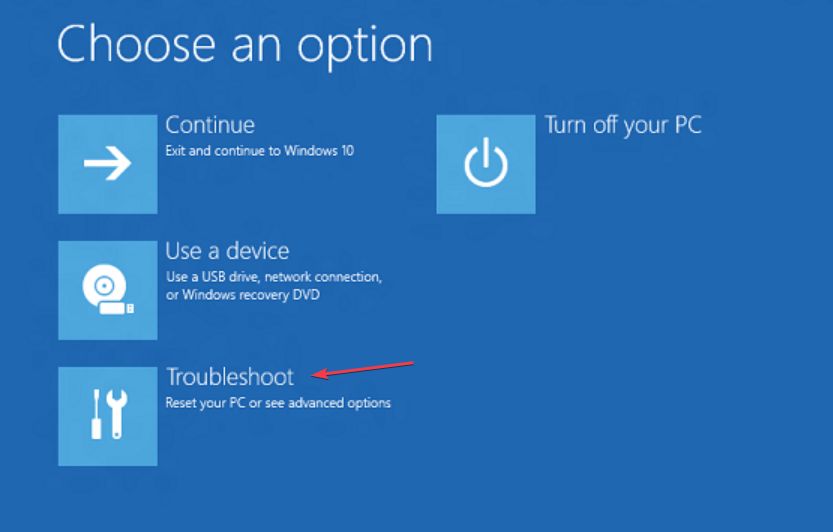
Task: Click the white power symbol
Action: pyautogui.click(x=486, y=163)
